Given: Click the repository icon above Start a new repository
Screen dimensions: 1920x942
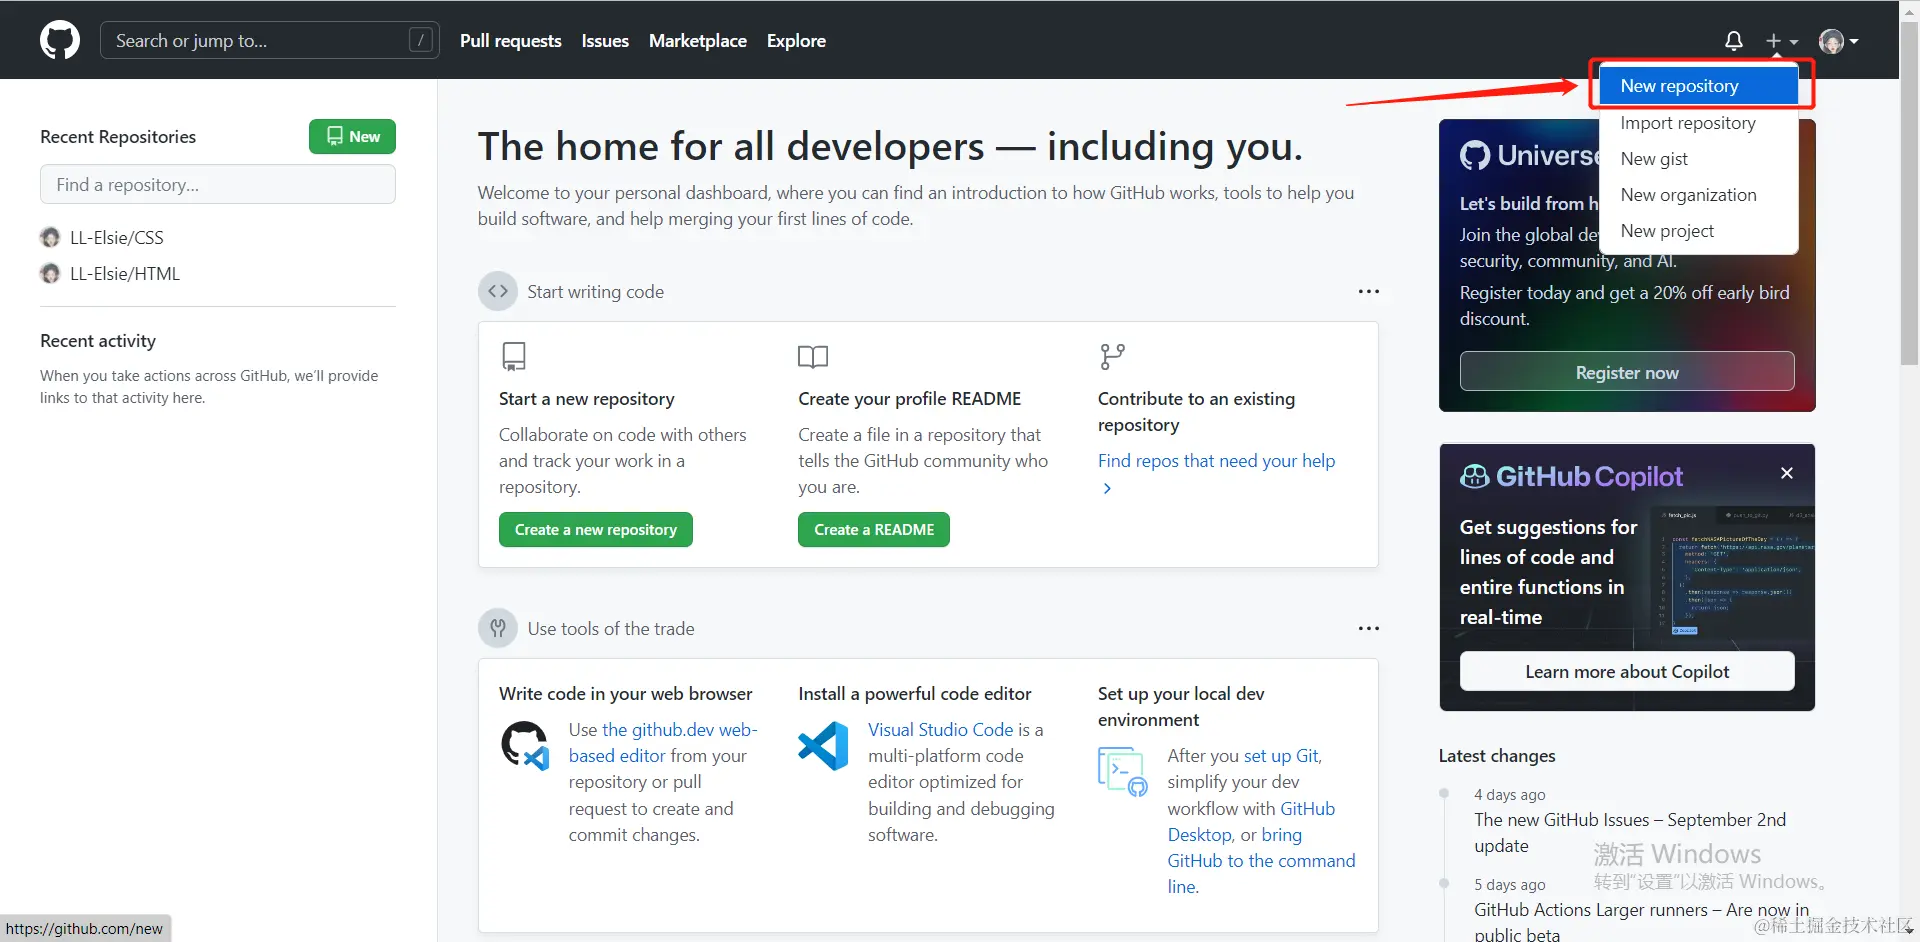Looking at the screenshot, I should [x=513, y=356].
